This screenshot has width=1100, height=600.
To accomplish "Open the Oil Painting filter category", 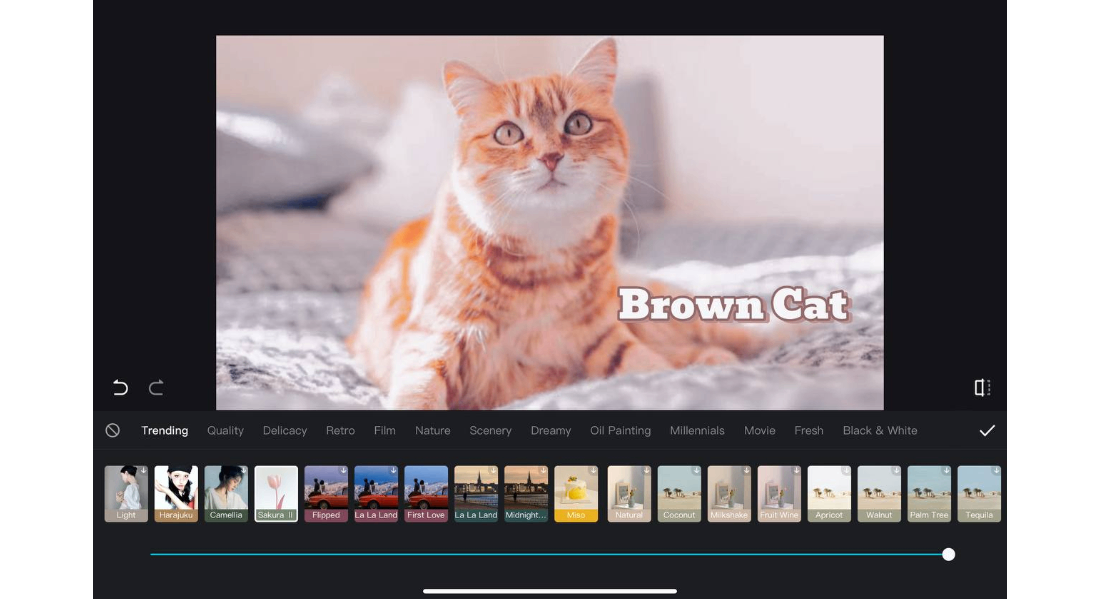I will coord(620,430).
